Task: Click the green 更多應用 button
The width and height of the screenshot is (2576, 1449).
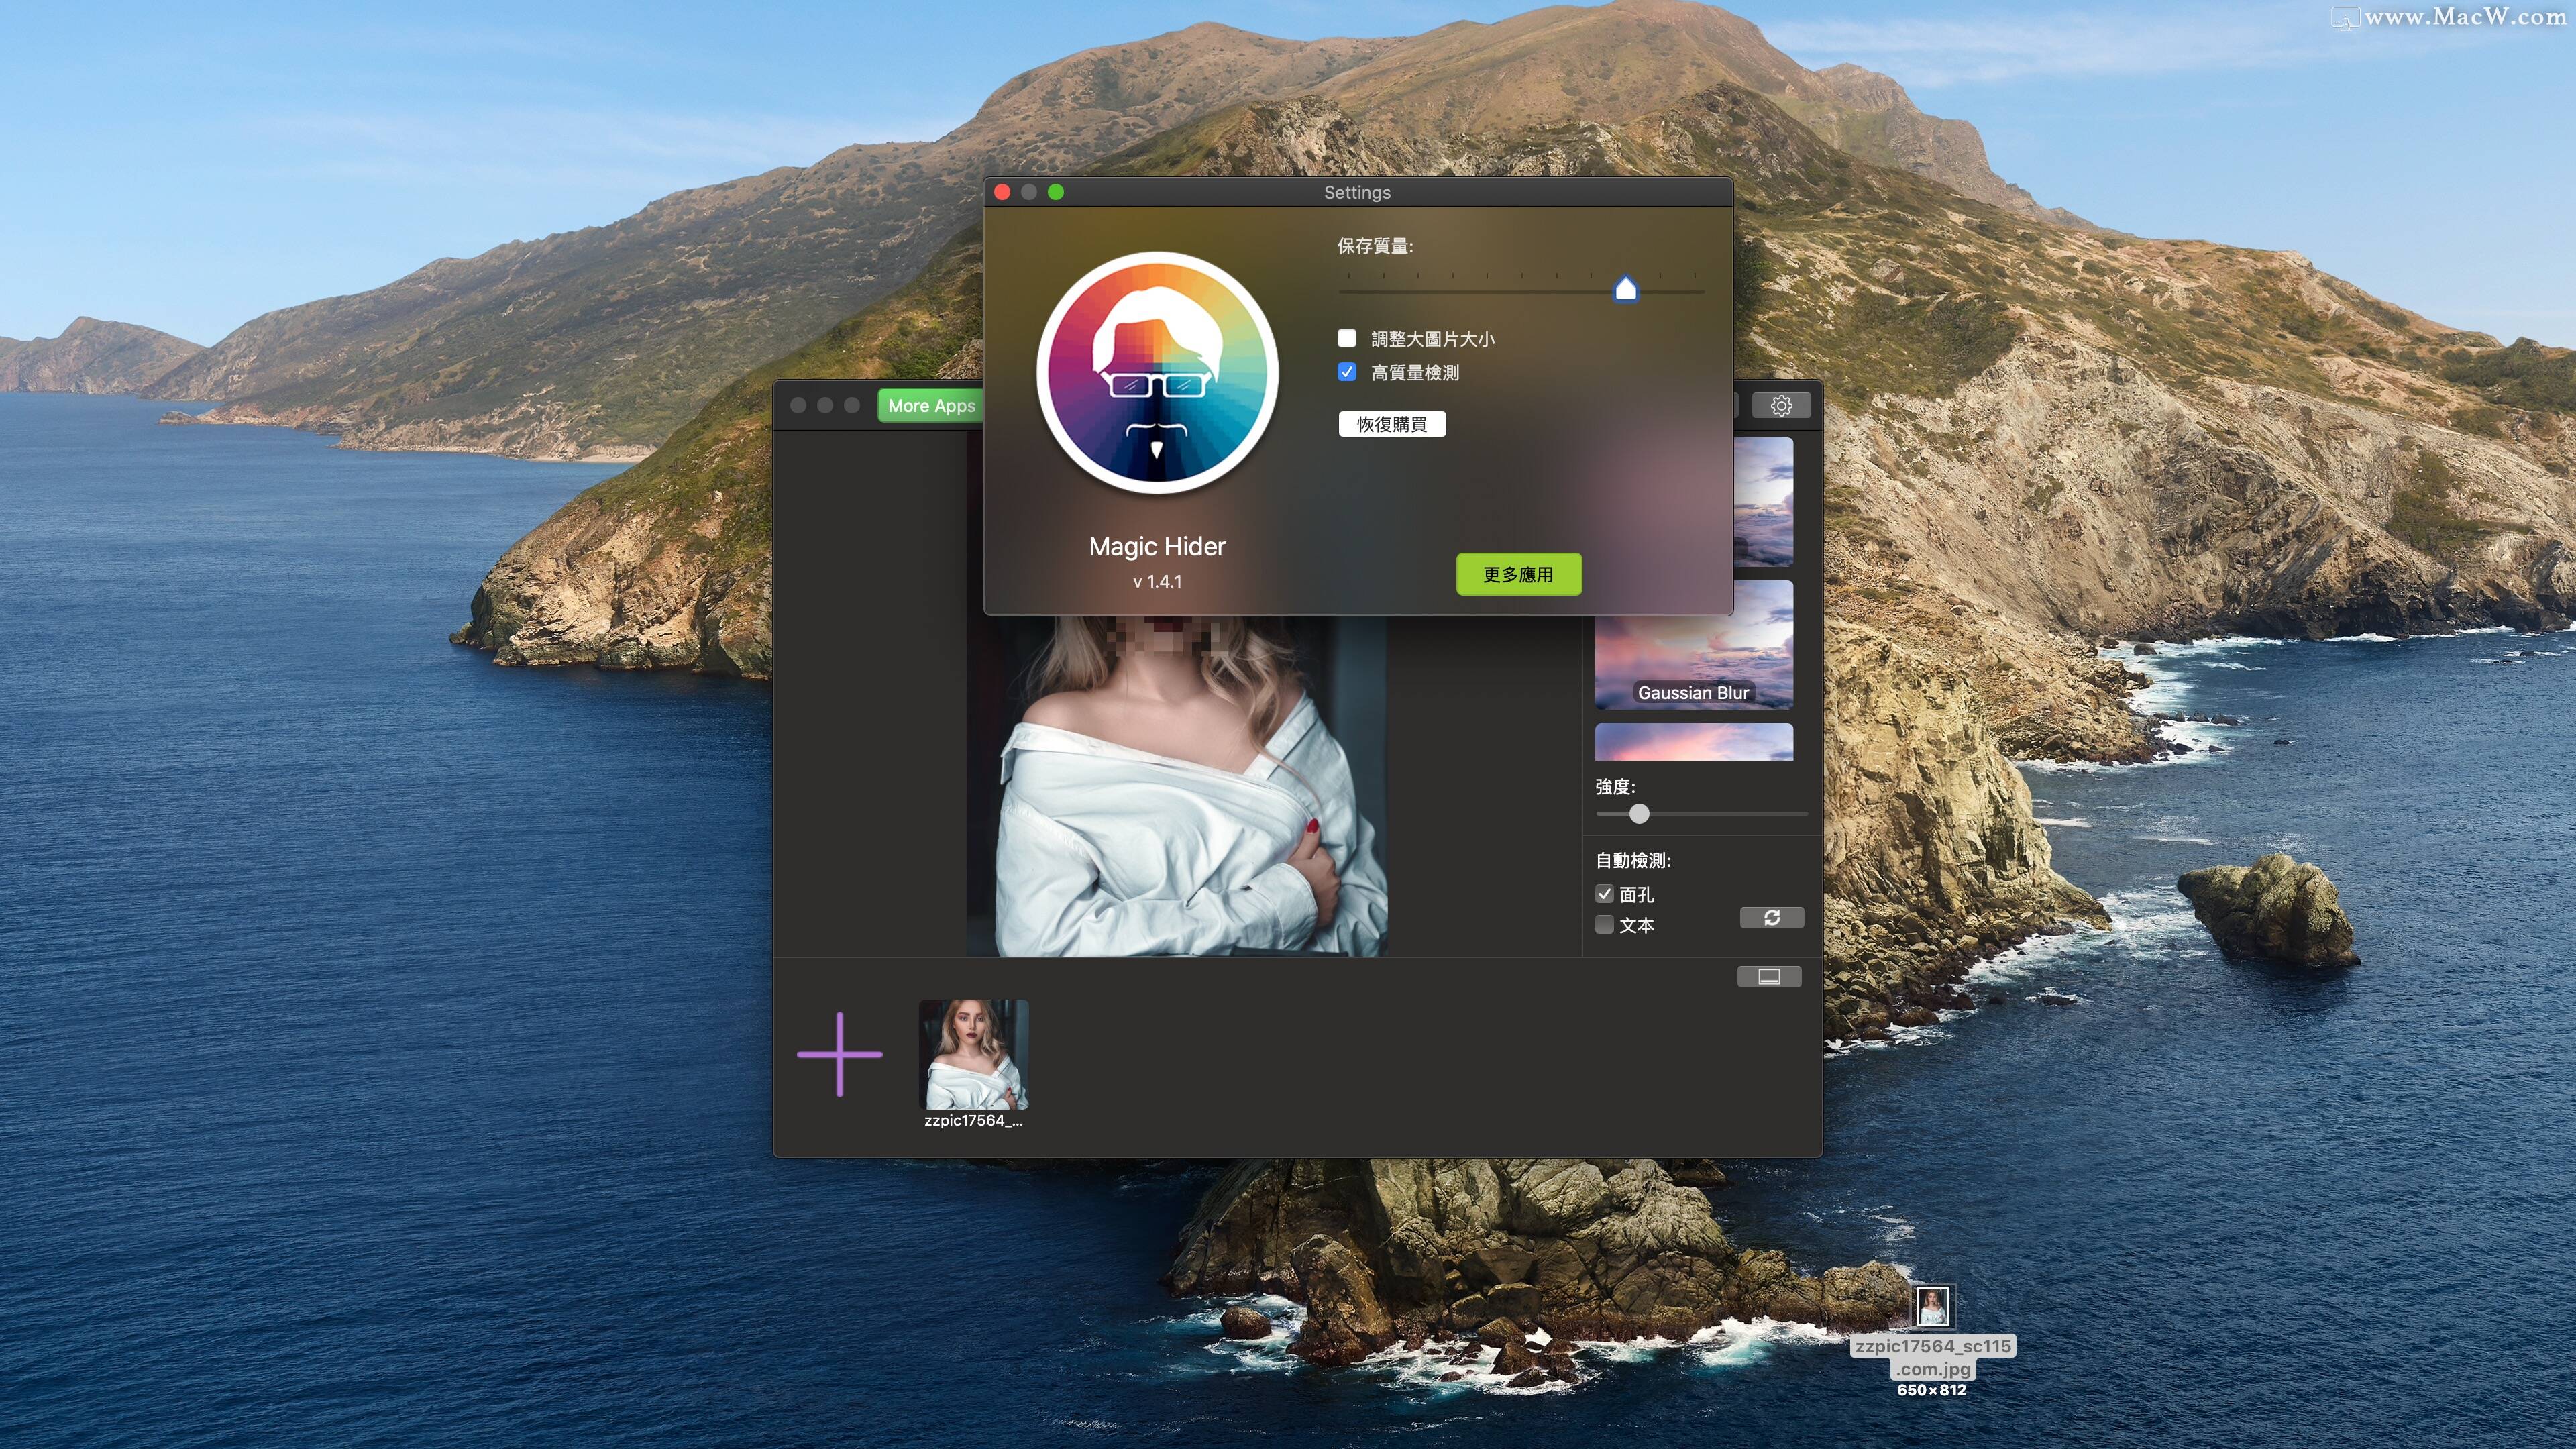Action: pos(1518,574)
